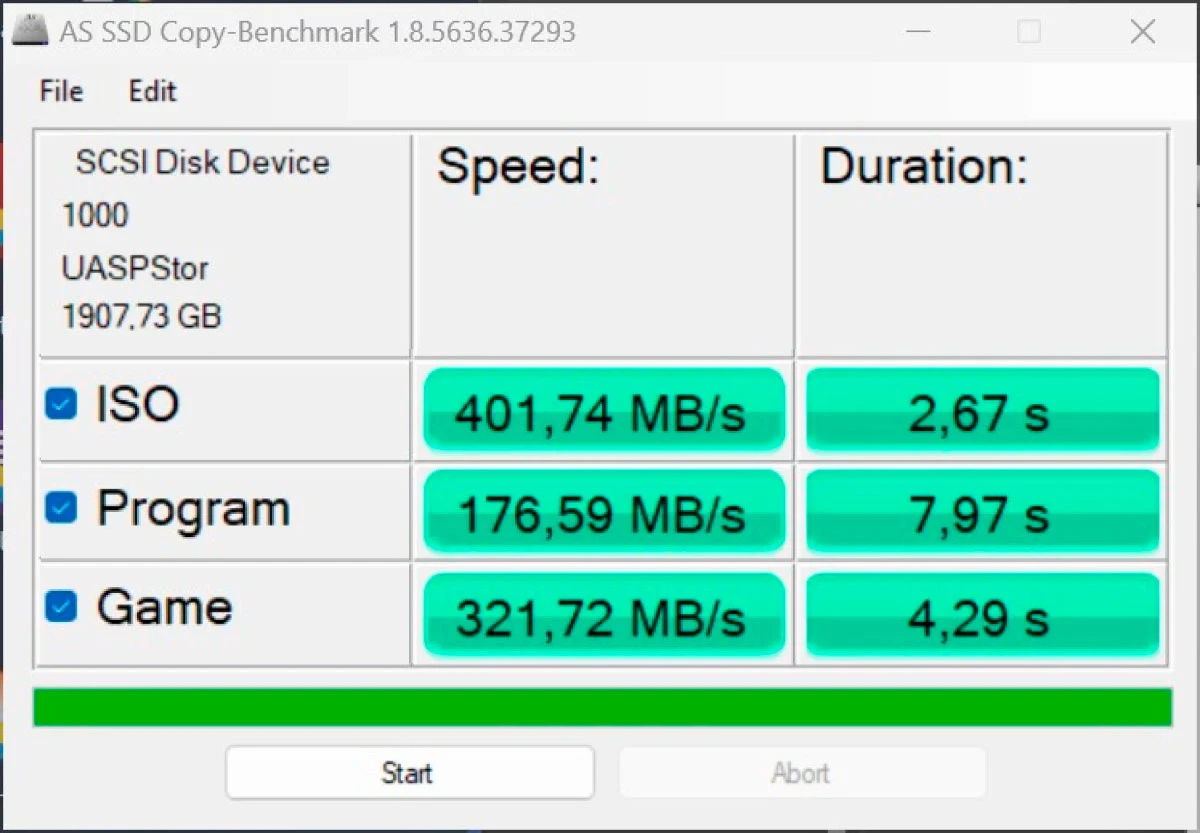Select the ISO speed result 401,74 MB/s
The width and height of the screenshot is (1200, 833).
tap(604, 410)
